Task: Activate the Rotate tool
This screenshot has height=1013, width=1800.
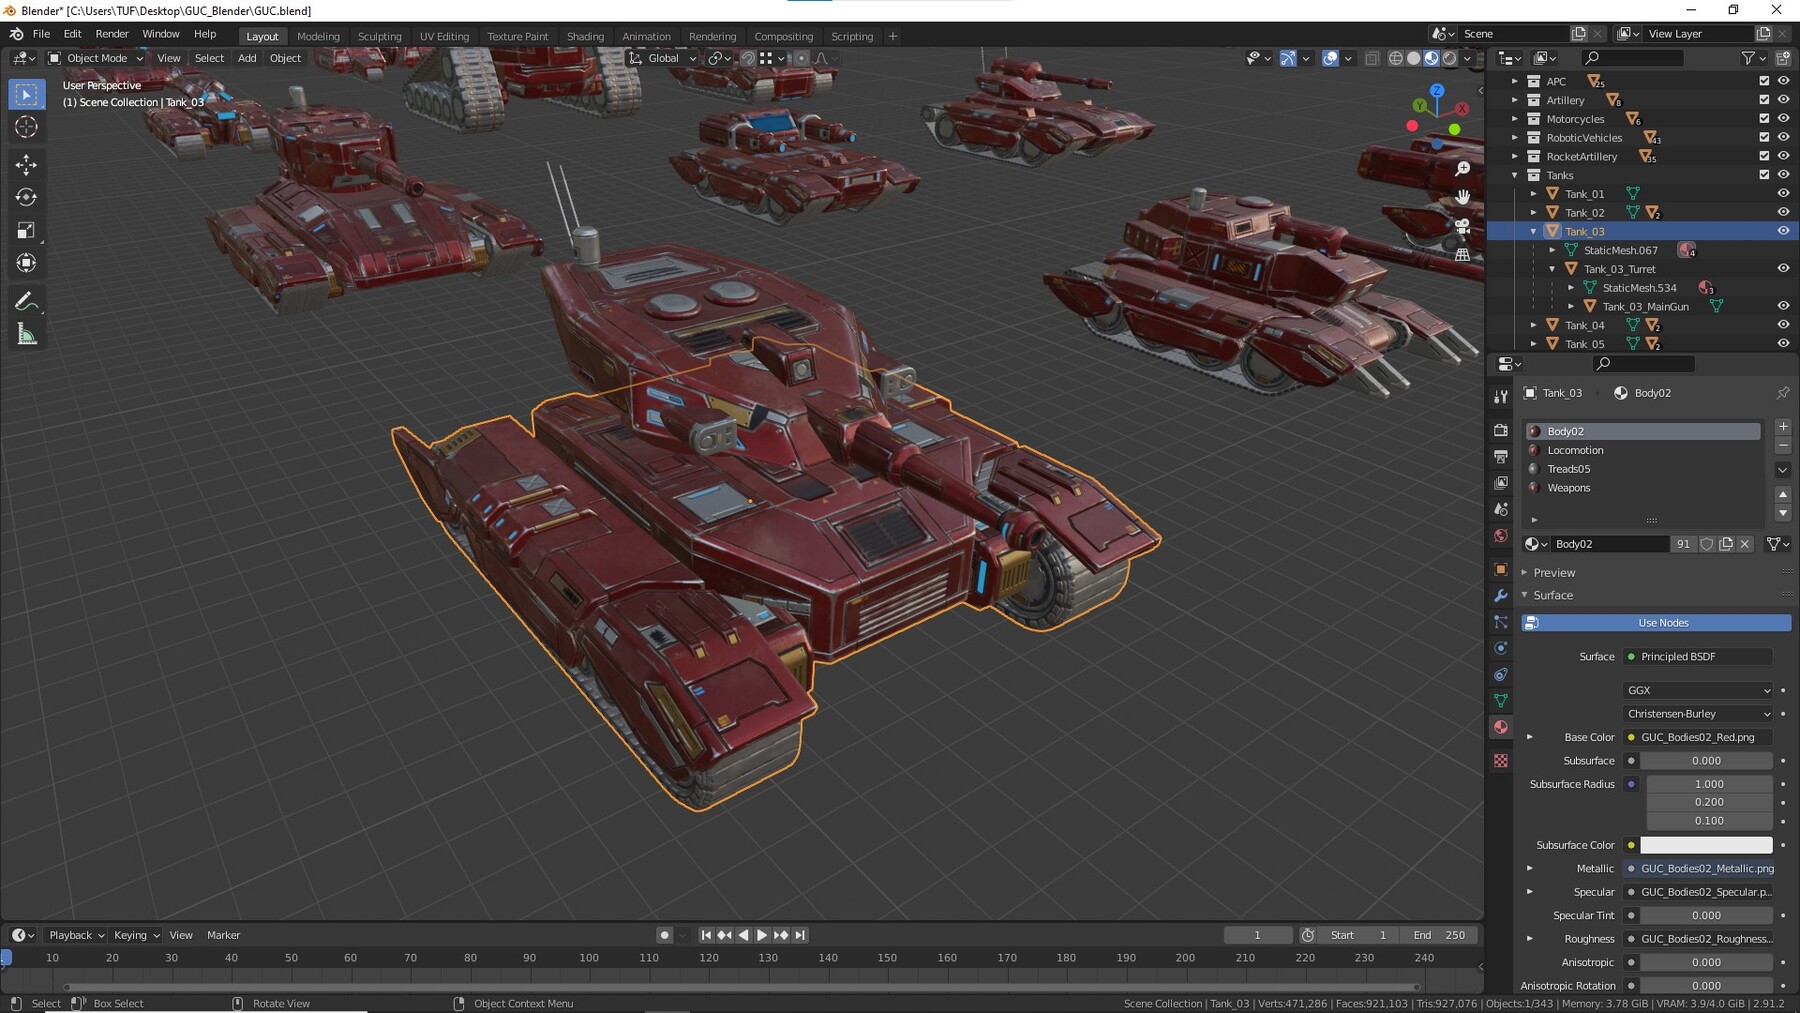Action: point(26,196)
